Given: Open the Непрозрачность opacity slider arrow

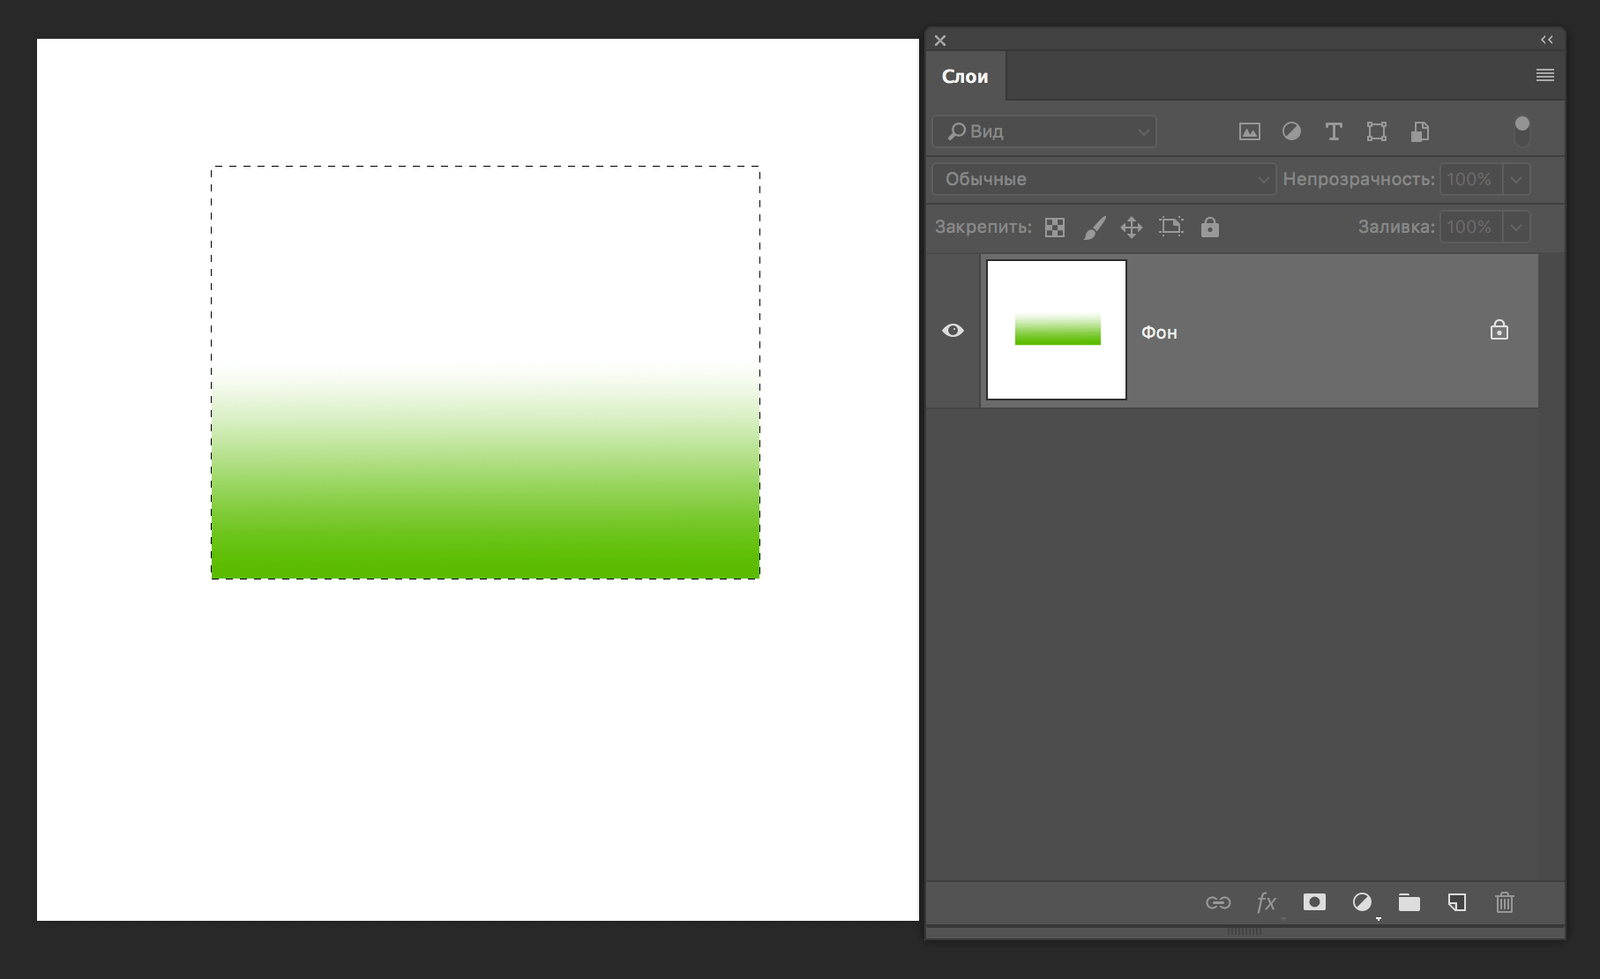Looking at the screenshot, I should [x=1516, y=179].
